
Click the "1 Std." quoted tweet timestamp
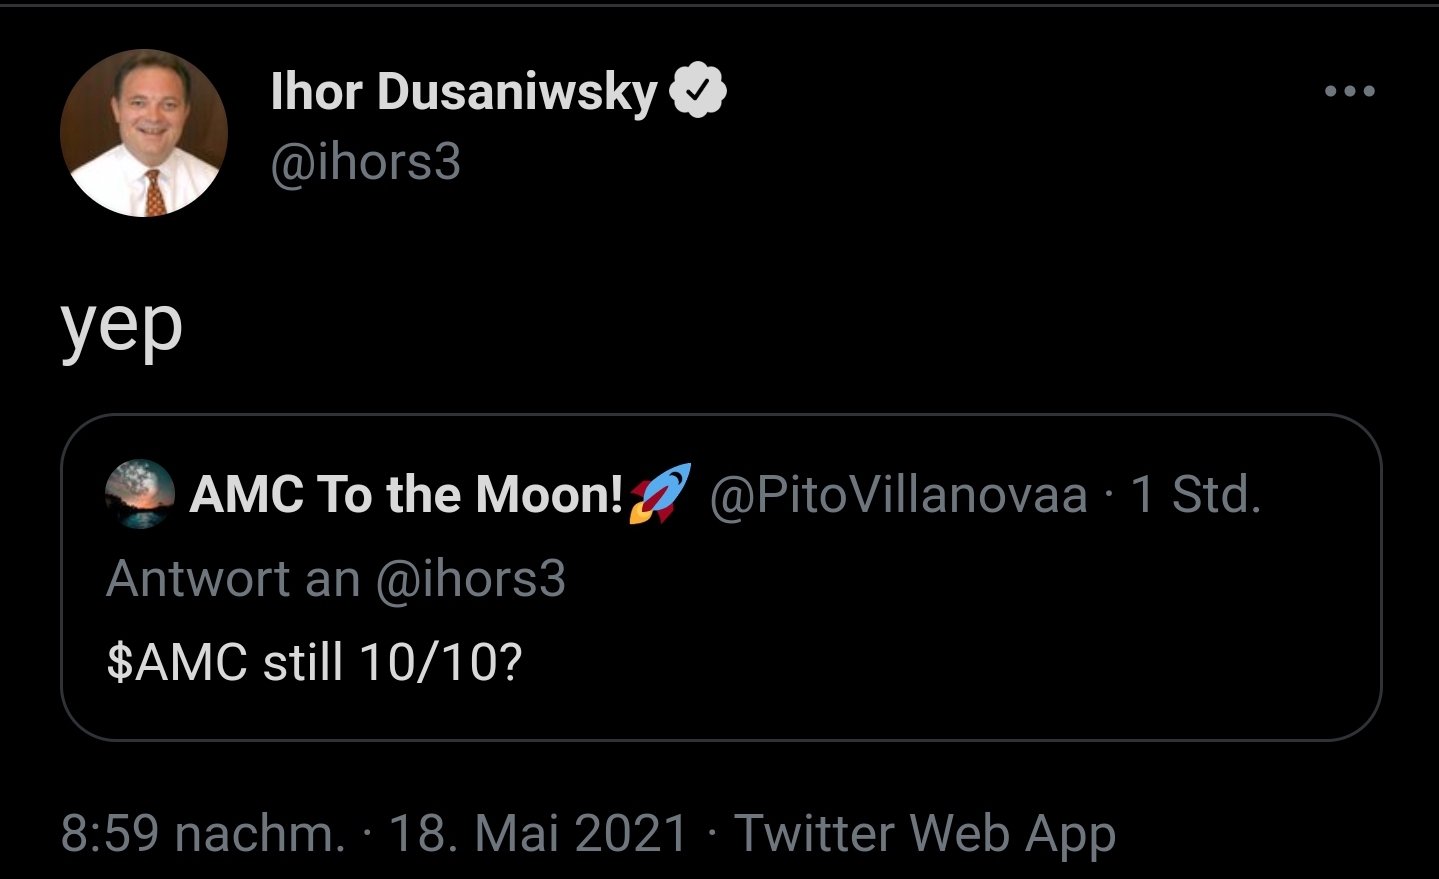[1195, 494]
